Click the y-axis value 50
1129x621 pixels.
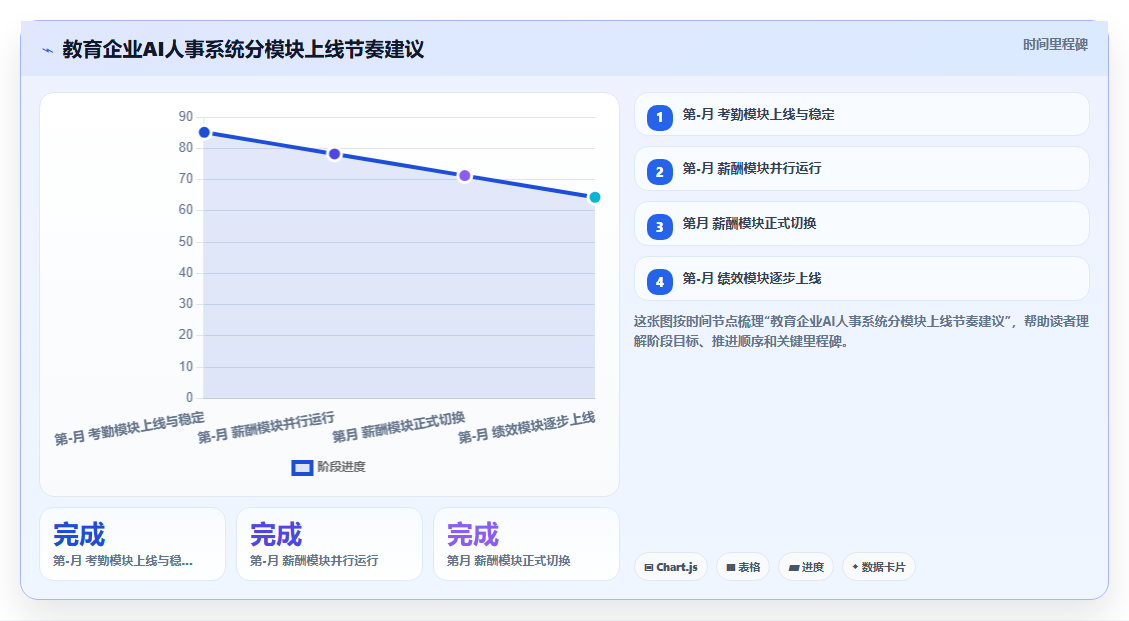[186, 241]
